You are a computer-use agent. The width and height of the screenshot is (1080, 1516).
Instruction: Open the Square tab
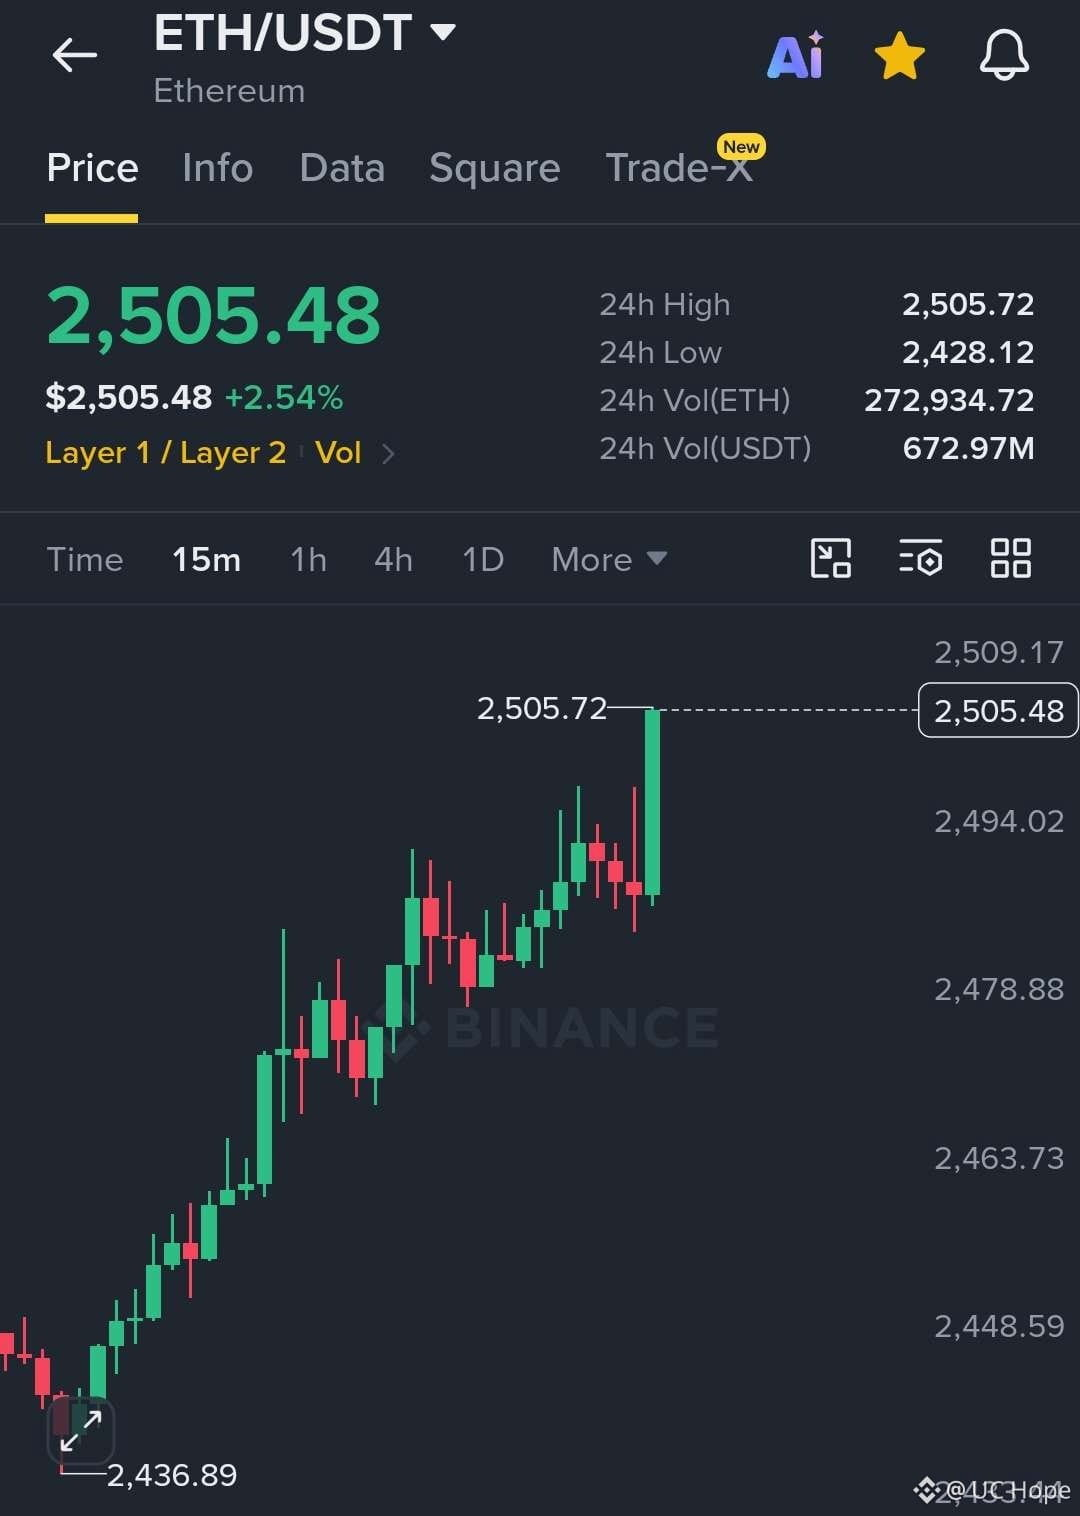494,168
